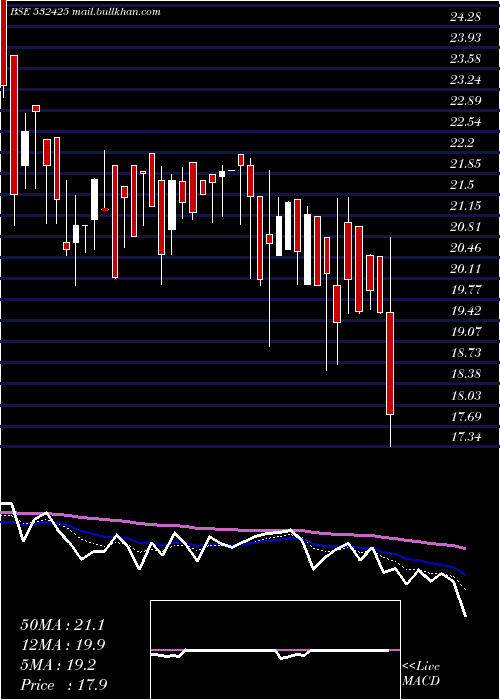This screenshot has width=500, height=700.
Task: Click the 21.15 price axis label
Action: (x=465, y=206)
